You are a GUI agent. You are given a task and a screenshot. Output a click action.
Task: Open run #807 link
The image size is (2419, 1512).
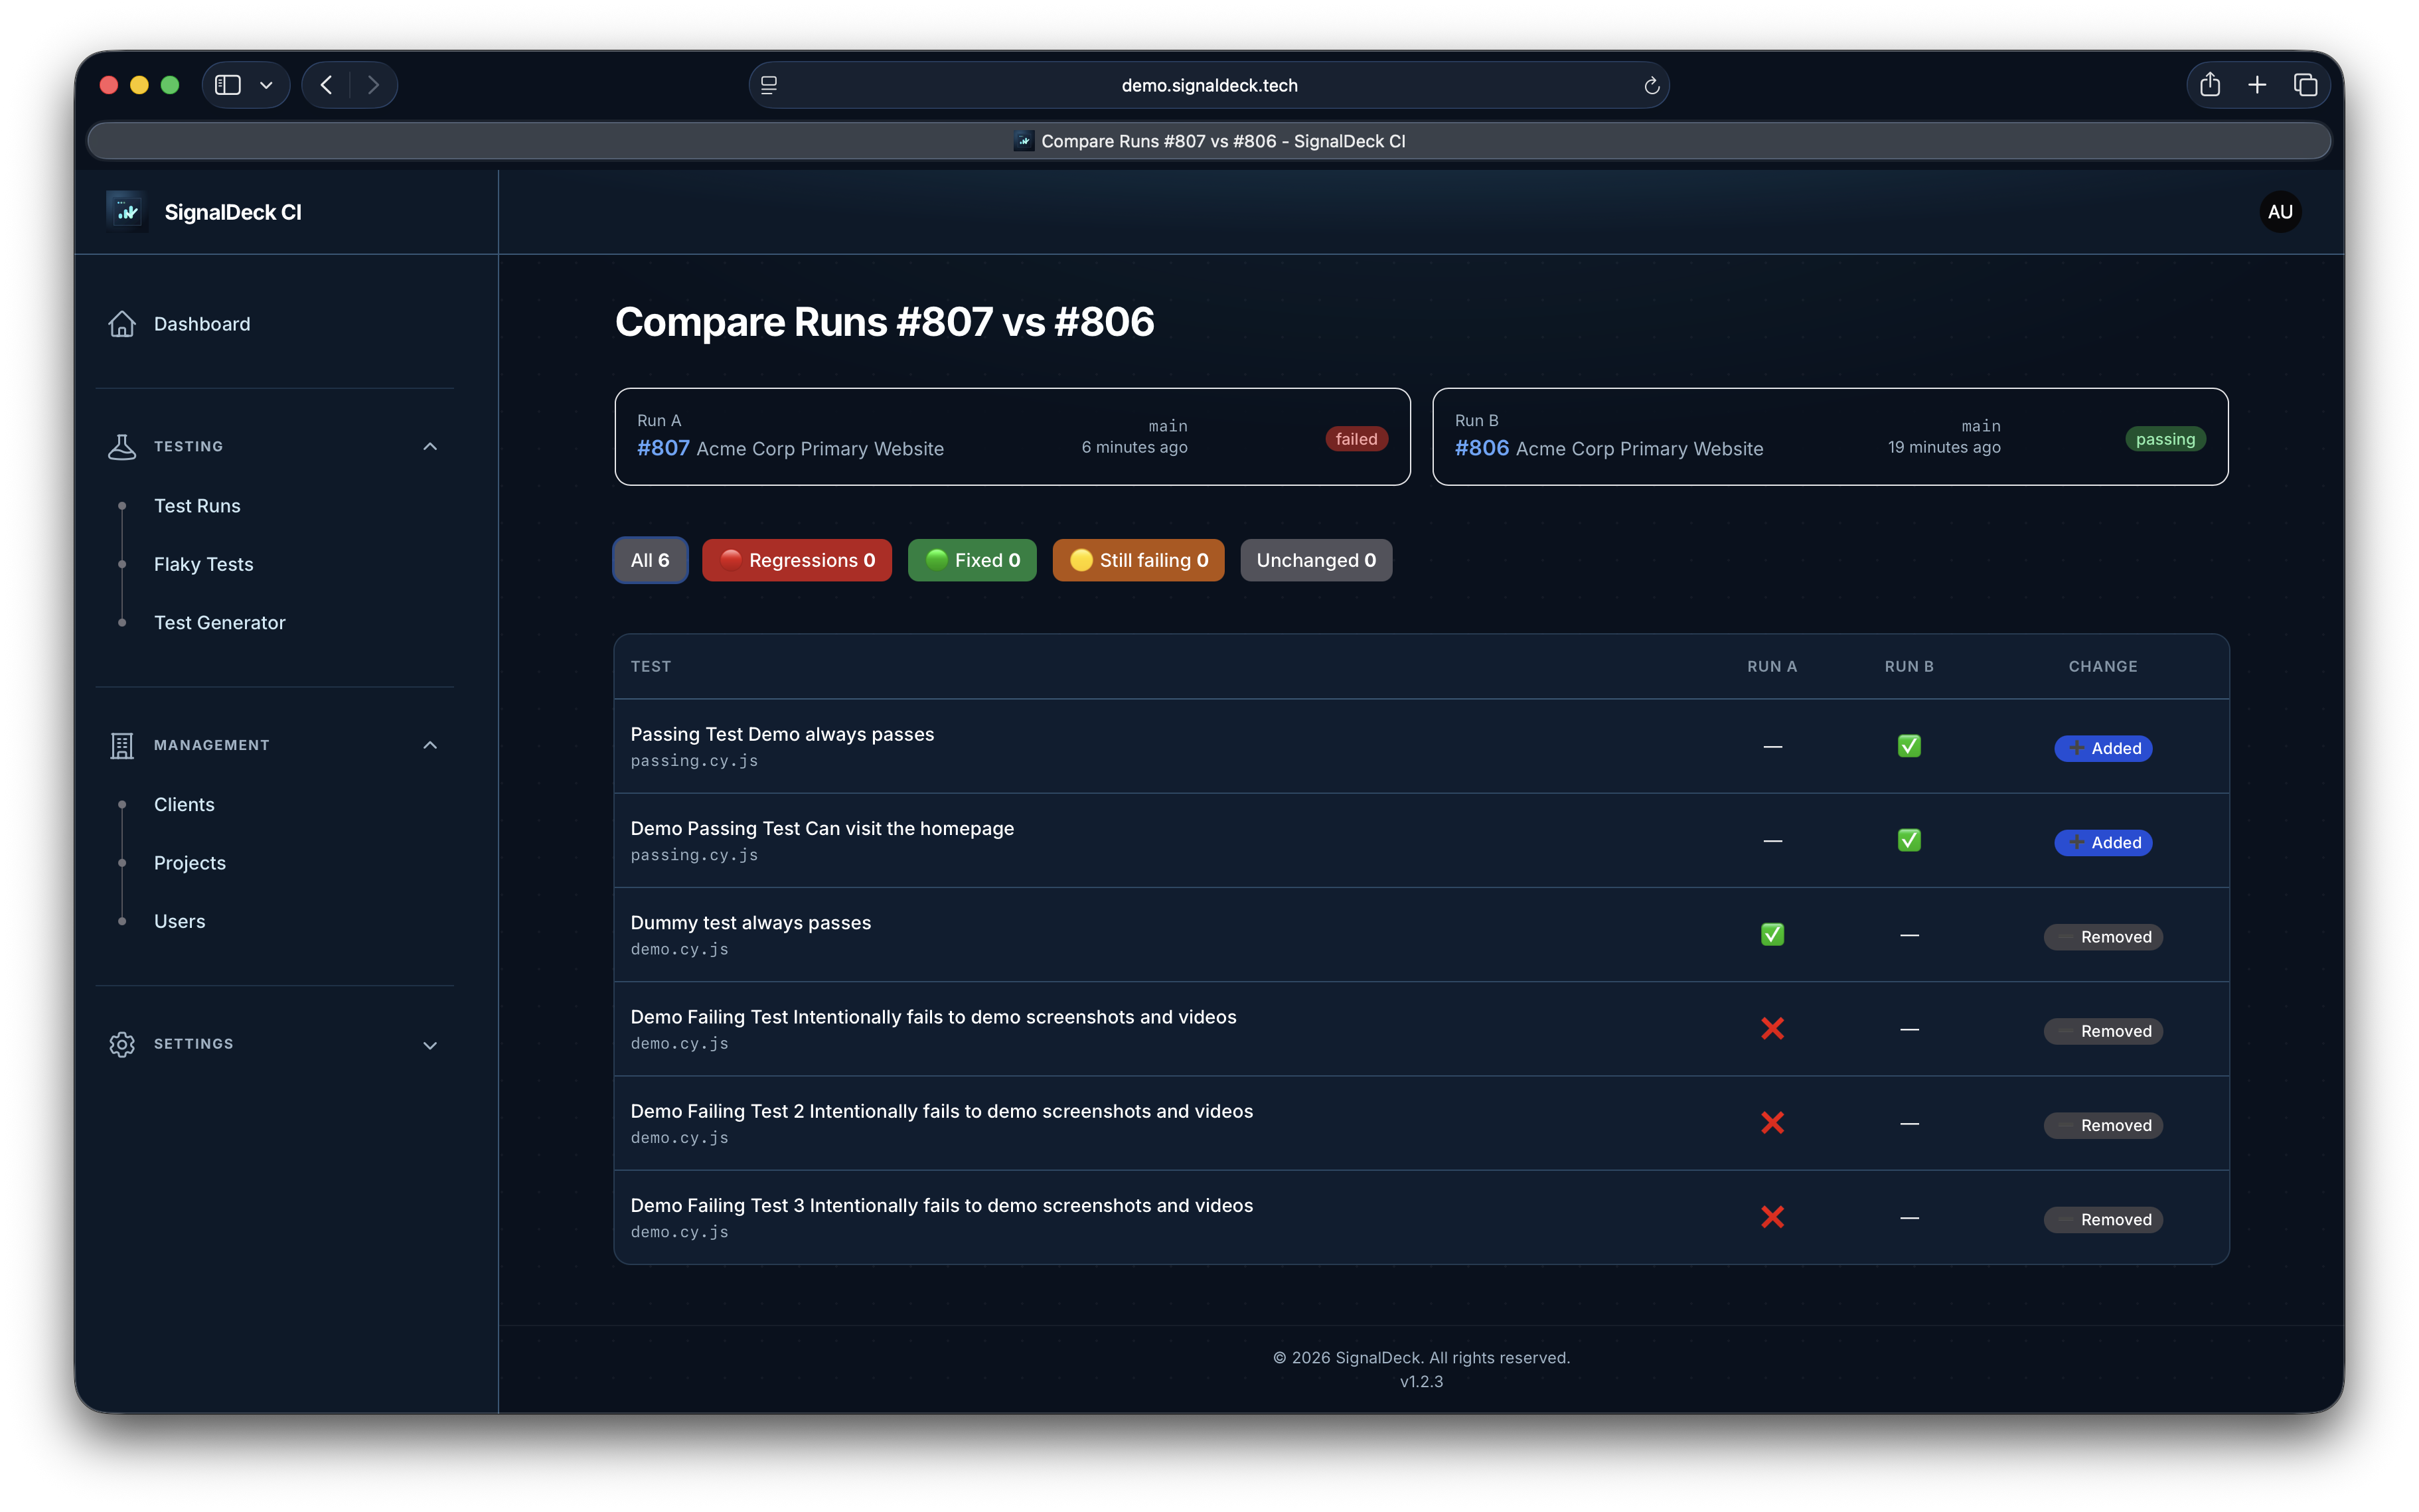663,448
